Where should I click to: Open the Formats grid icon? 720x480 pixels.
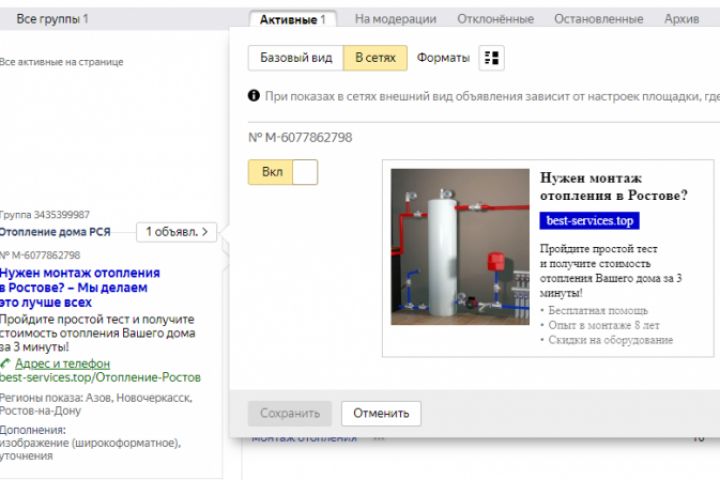491,58
